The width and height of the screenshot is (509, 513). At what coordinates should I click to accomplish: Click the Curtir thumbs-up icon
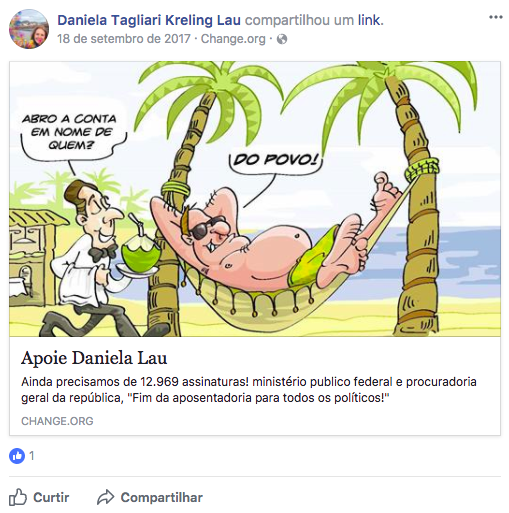tap(18, 498)
